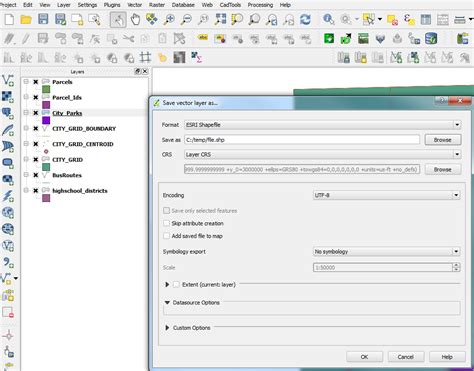Screen dimensions: 474x371
Task: Click the Add SpatiaLite Layer feather icon
Action: coord(8,130)
